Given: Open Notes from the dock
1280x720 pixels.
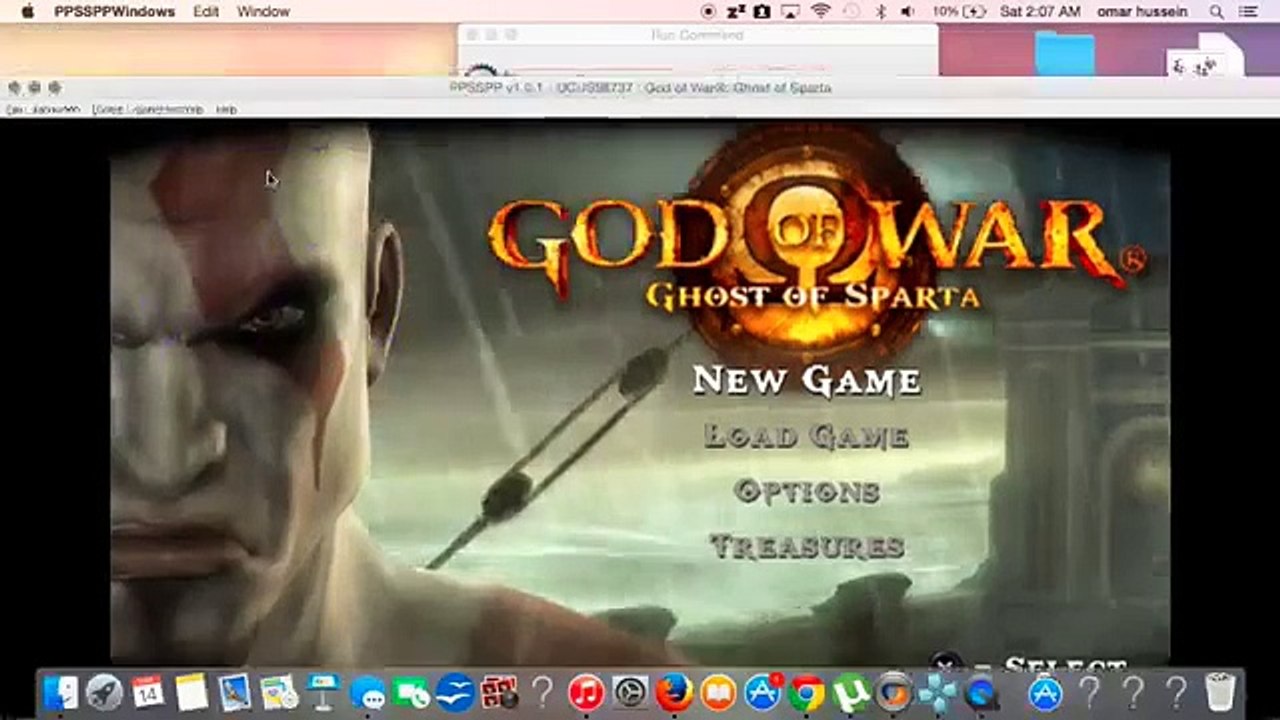Looking at the screenshot, I should (191, 692).
